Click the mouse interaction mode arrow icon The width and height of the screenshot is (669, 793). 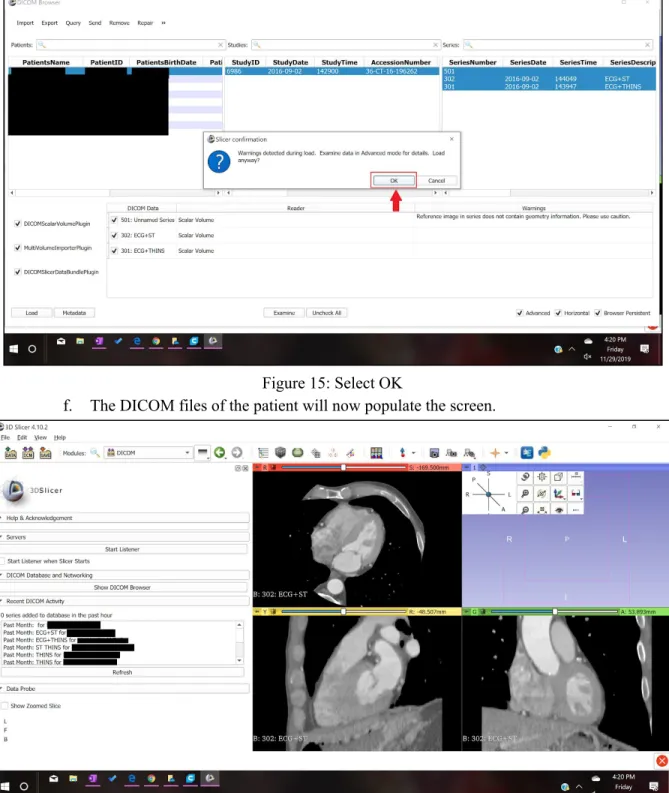403,453
